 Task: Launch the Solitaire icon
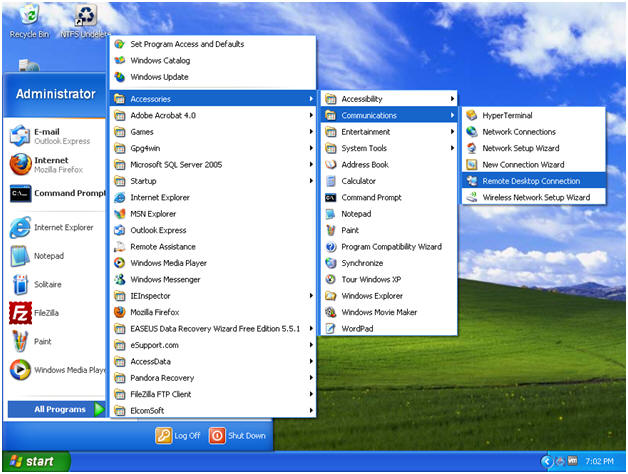pos(20,284)
